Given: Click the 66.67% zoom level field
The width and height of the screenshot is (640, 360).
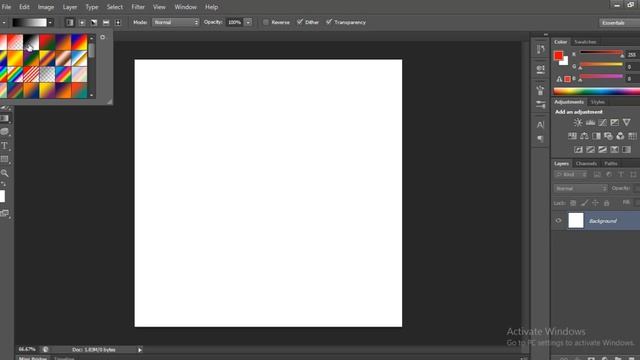Looking at the screenshot, I should tap(27, 350).
